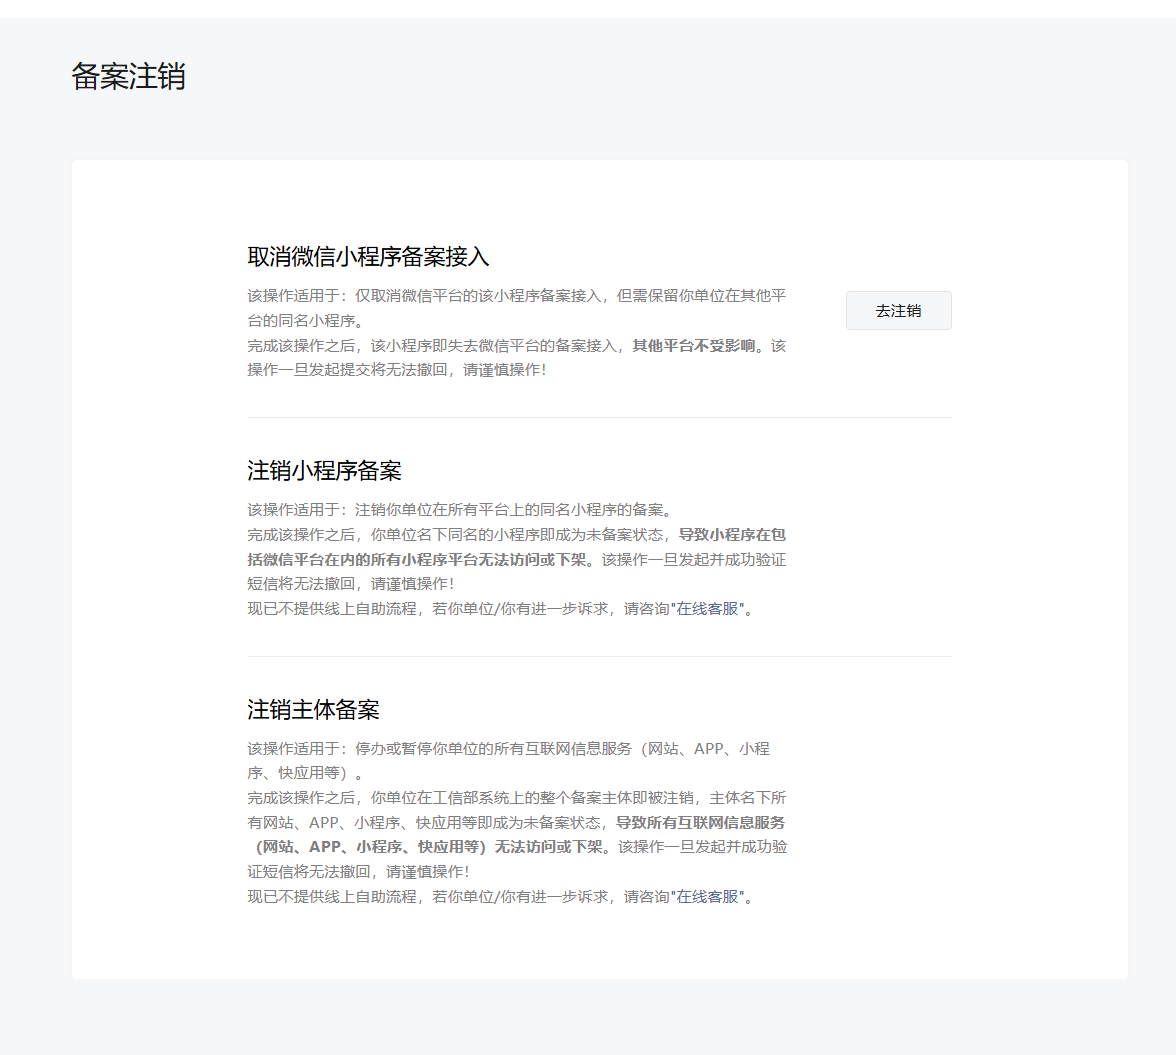The width and height of the screenshot is (1176, 1055).
Task: Click bold text 导致所有互联网信息服务
Action: [x=700, y=823]
